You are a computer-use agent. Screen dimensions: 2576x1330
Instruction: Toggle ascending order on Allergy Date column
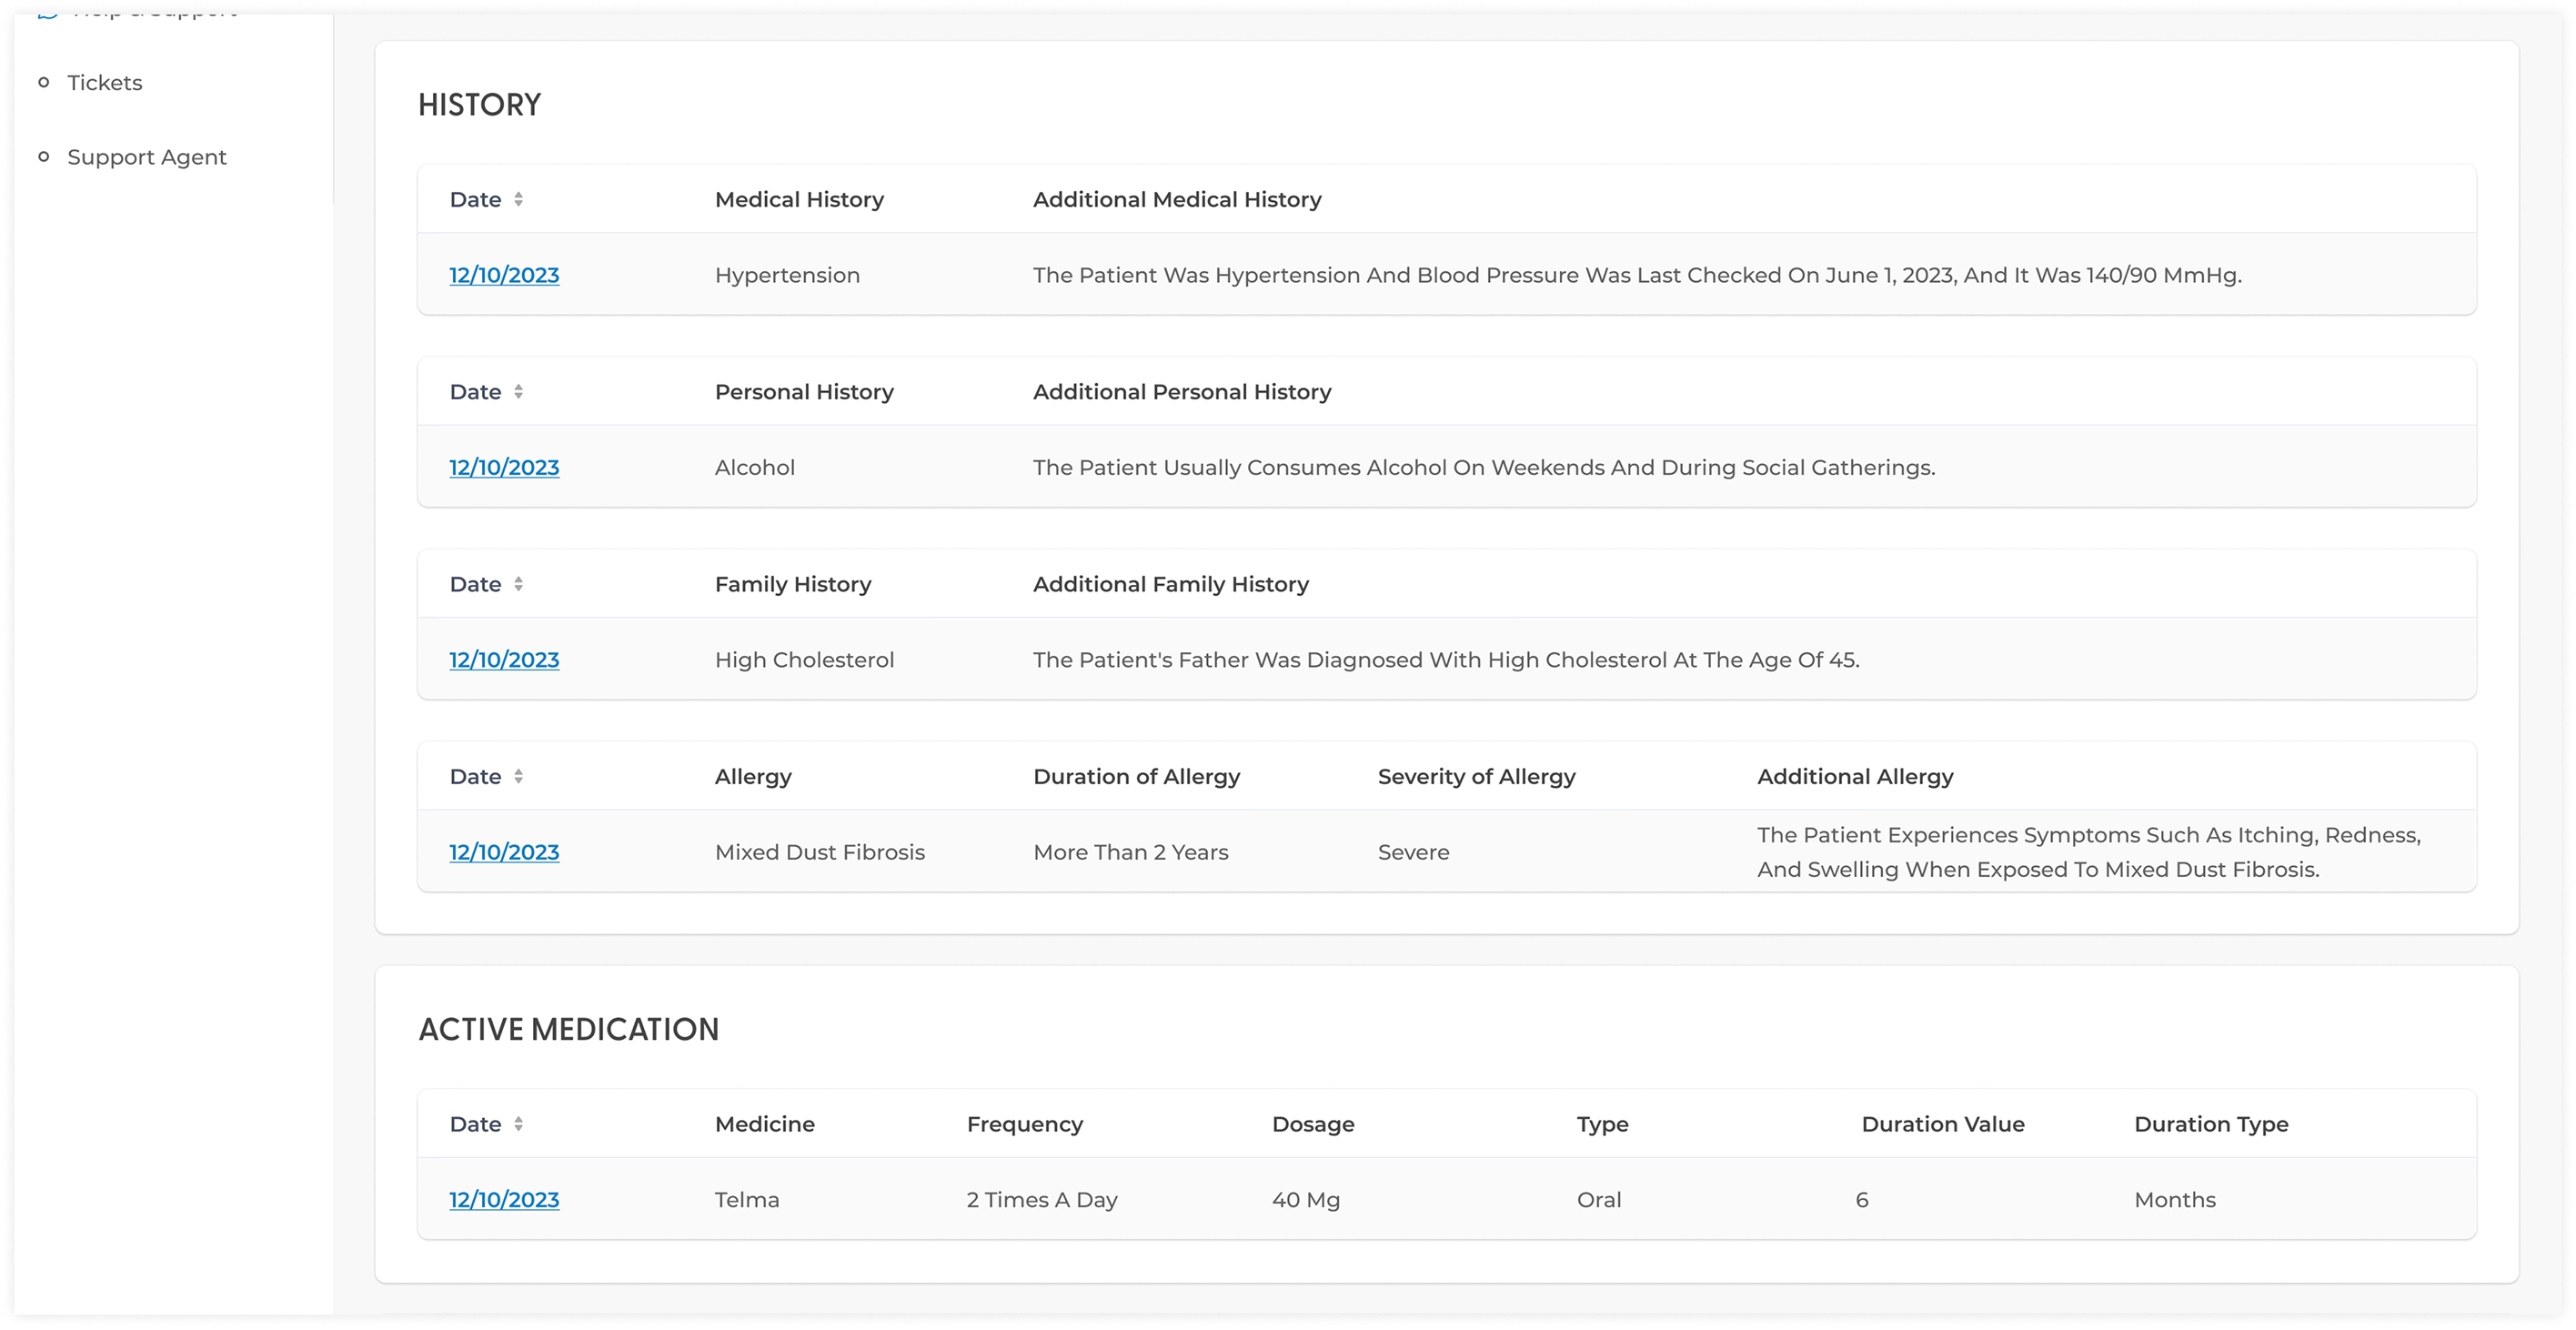click(520, 776)
